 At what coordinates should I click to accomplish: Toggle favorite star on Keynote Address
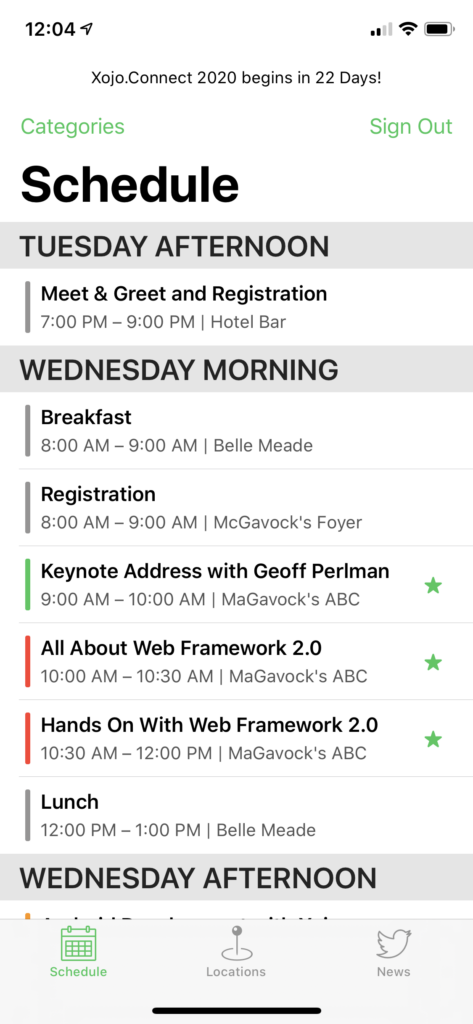click(x=432, y=585)
